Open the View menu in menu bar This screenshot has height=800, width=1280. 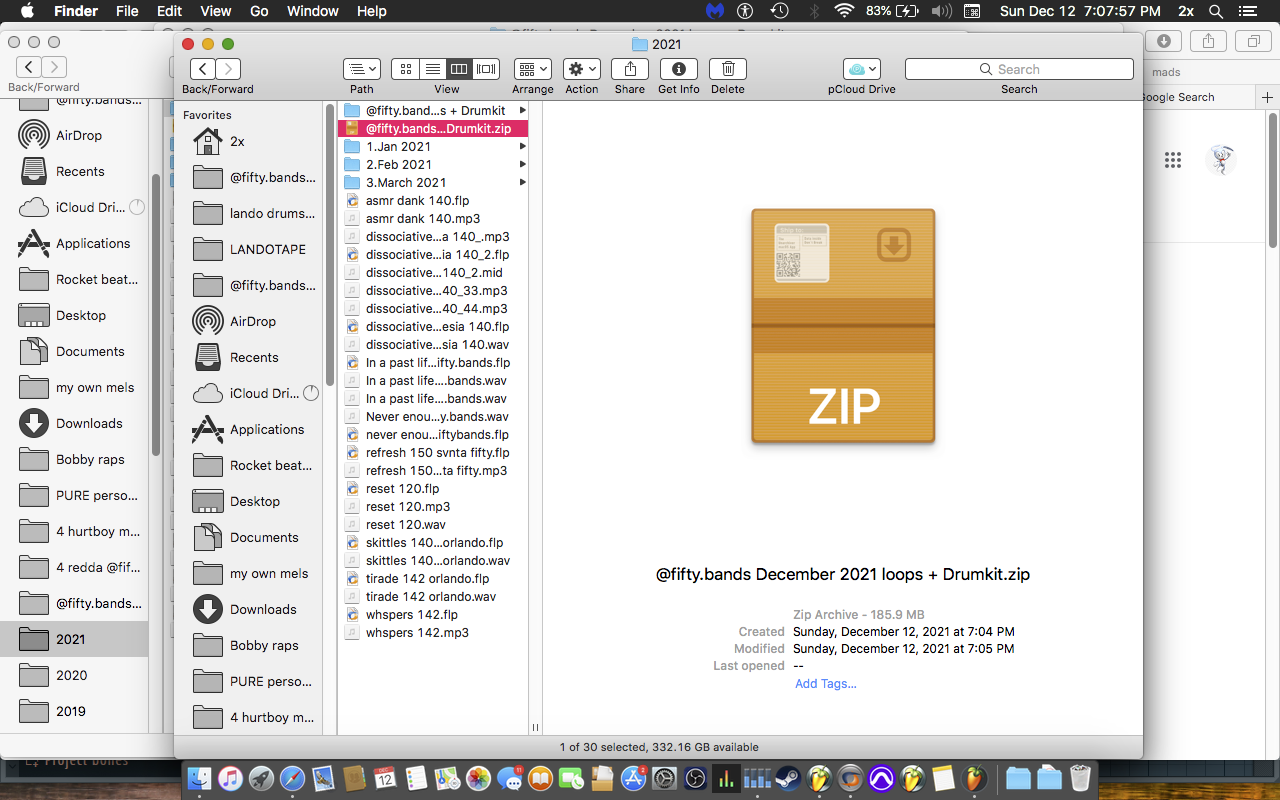click(215, 11)
